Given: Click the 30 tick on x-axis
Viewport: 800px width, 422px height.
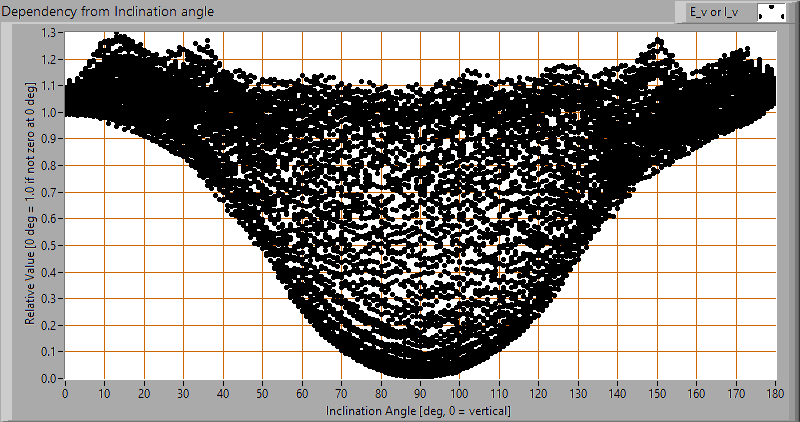Looking at the screenshot, I should (x=183, y=393).
